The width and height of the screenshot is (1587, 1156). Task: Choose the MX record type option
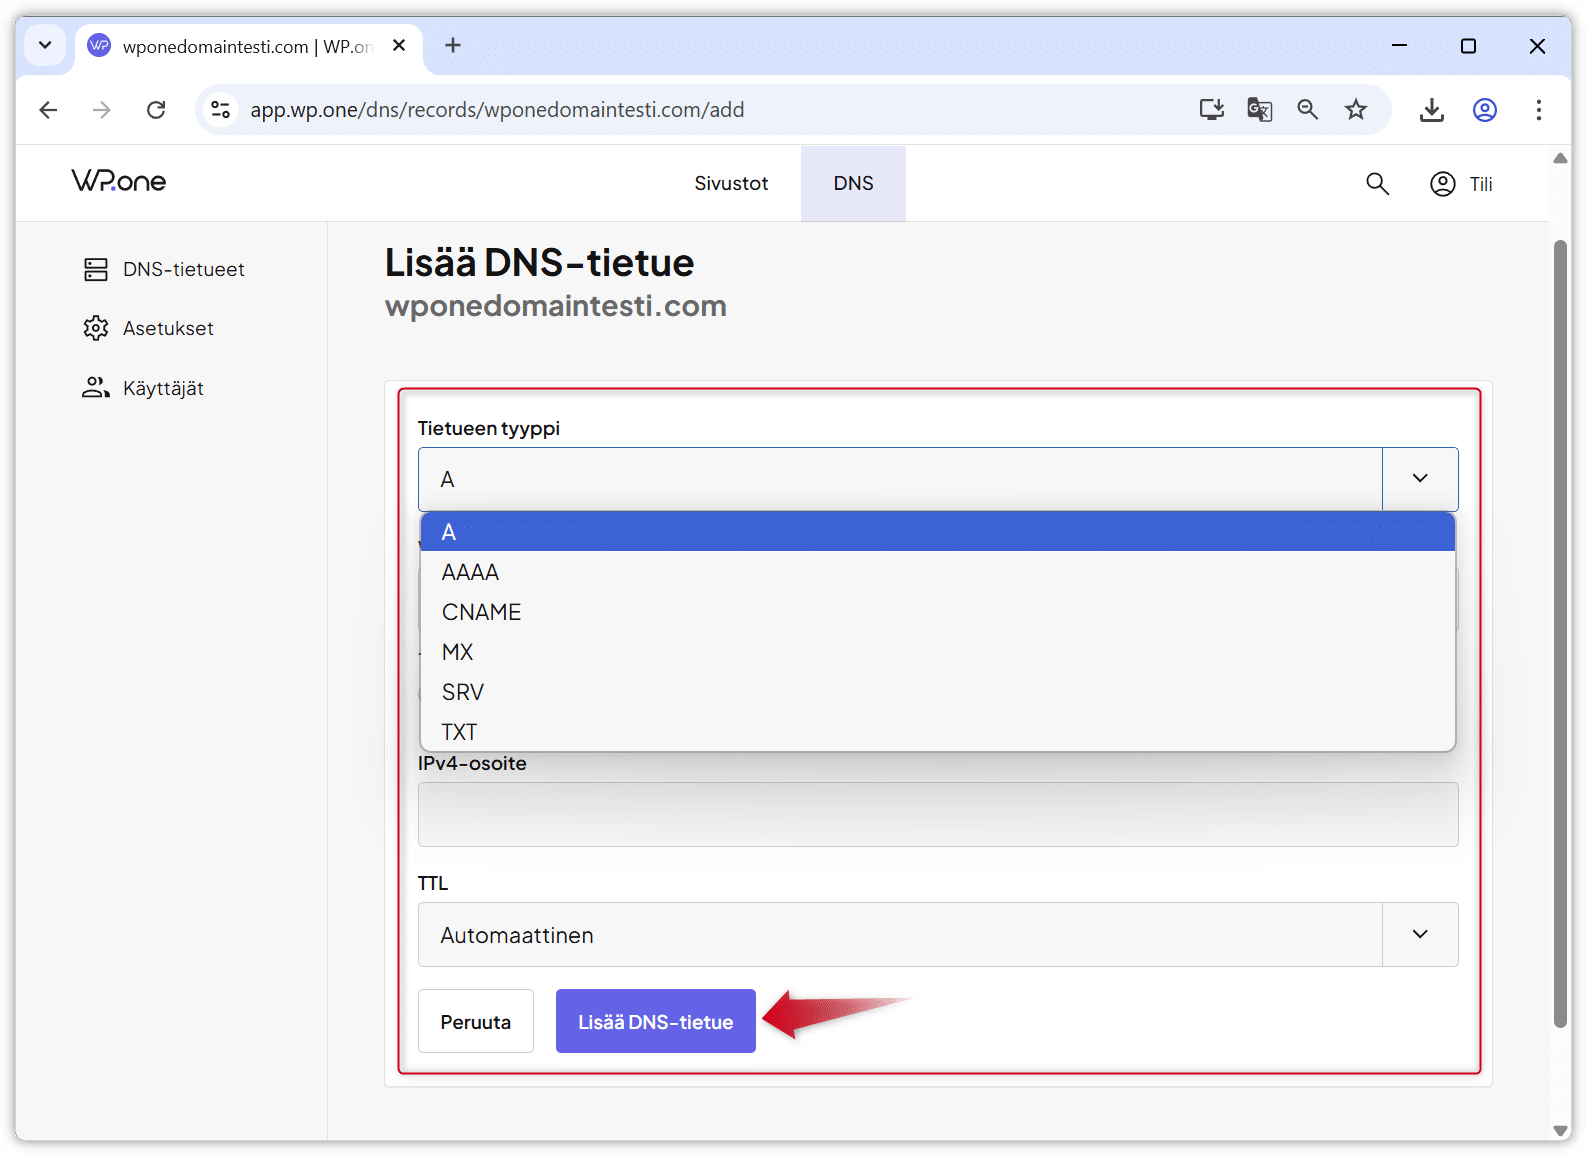(x=458, y=652)
